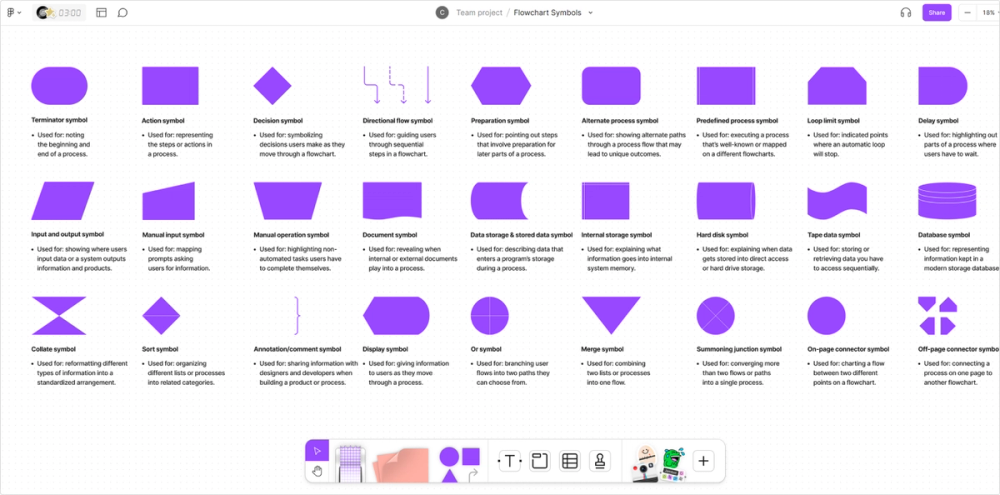Select the connector arrow tool

tap(473, 475)
